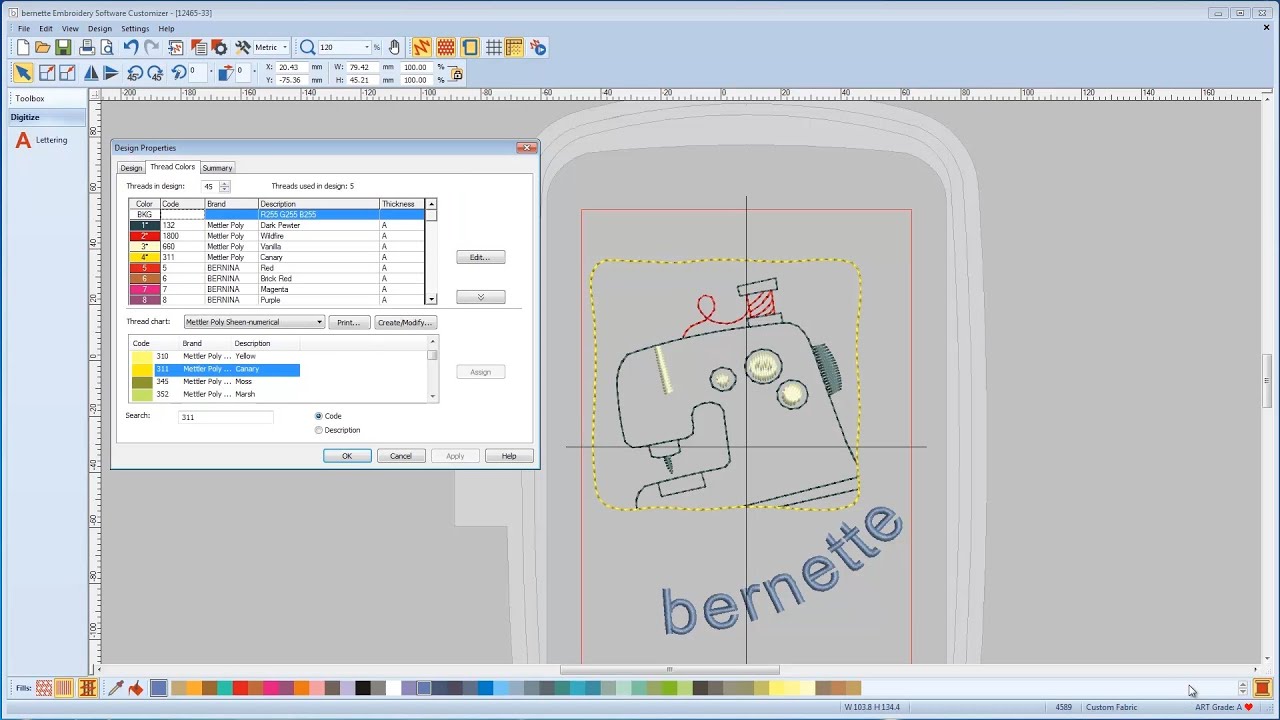1280x720 pixels.
Task: Select the outline stitch fill icon
Action: 44,688
